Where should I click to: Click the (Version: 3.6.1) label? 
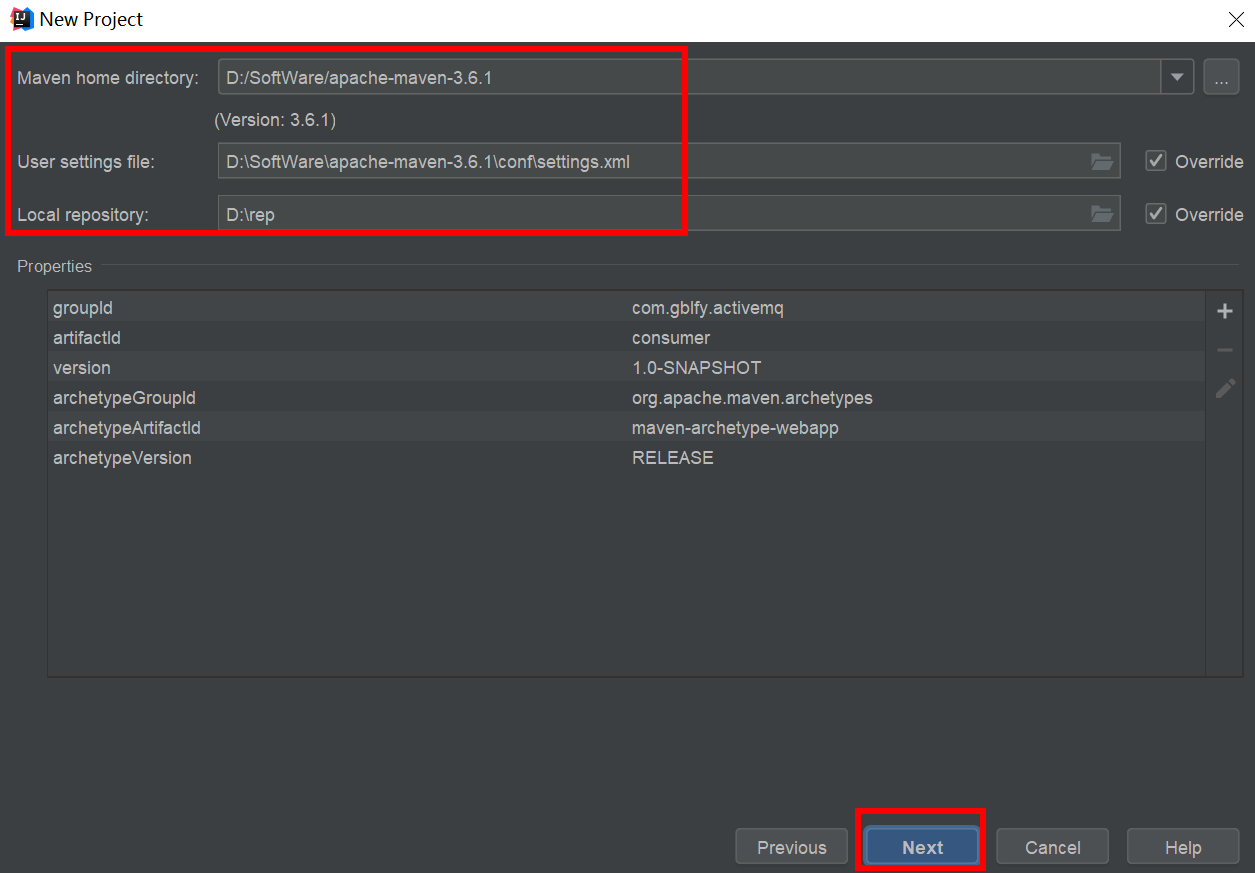pyautogui.click(x=275, y=120)
